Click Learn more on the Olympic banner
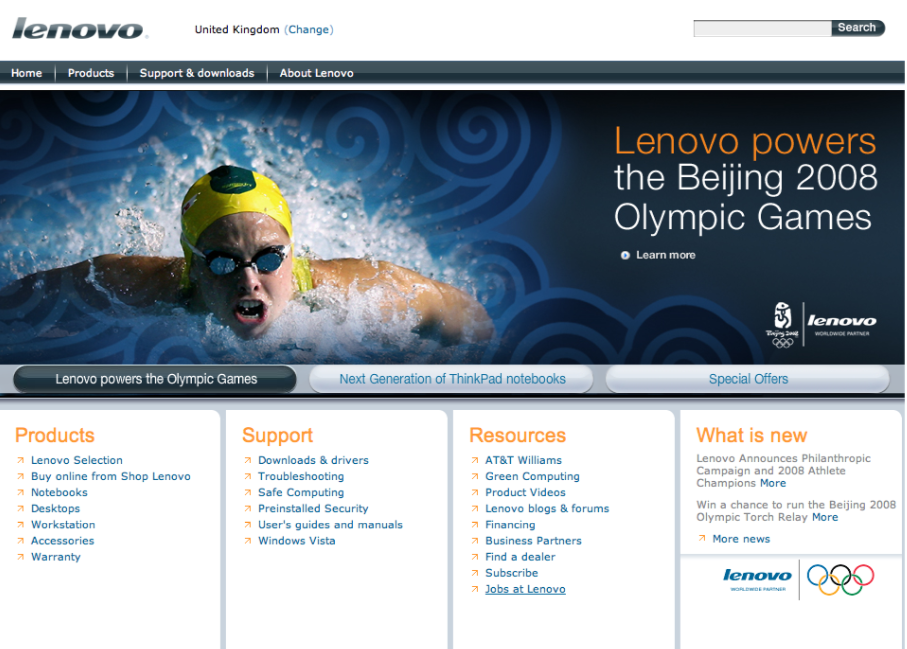The image size is (907, 649). 665,255
